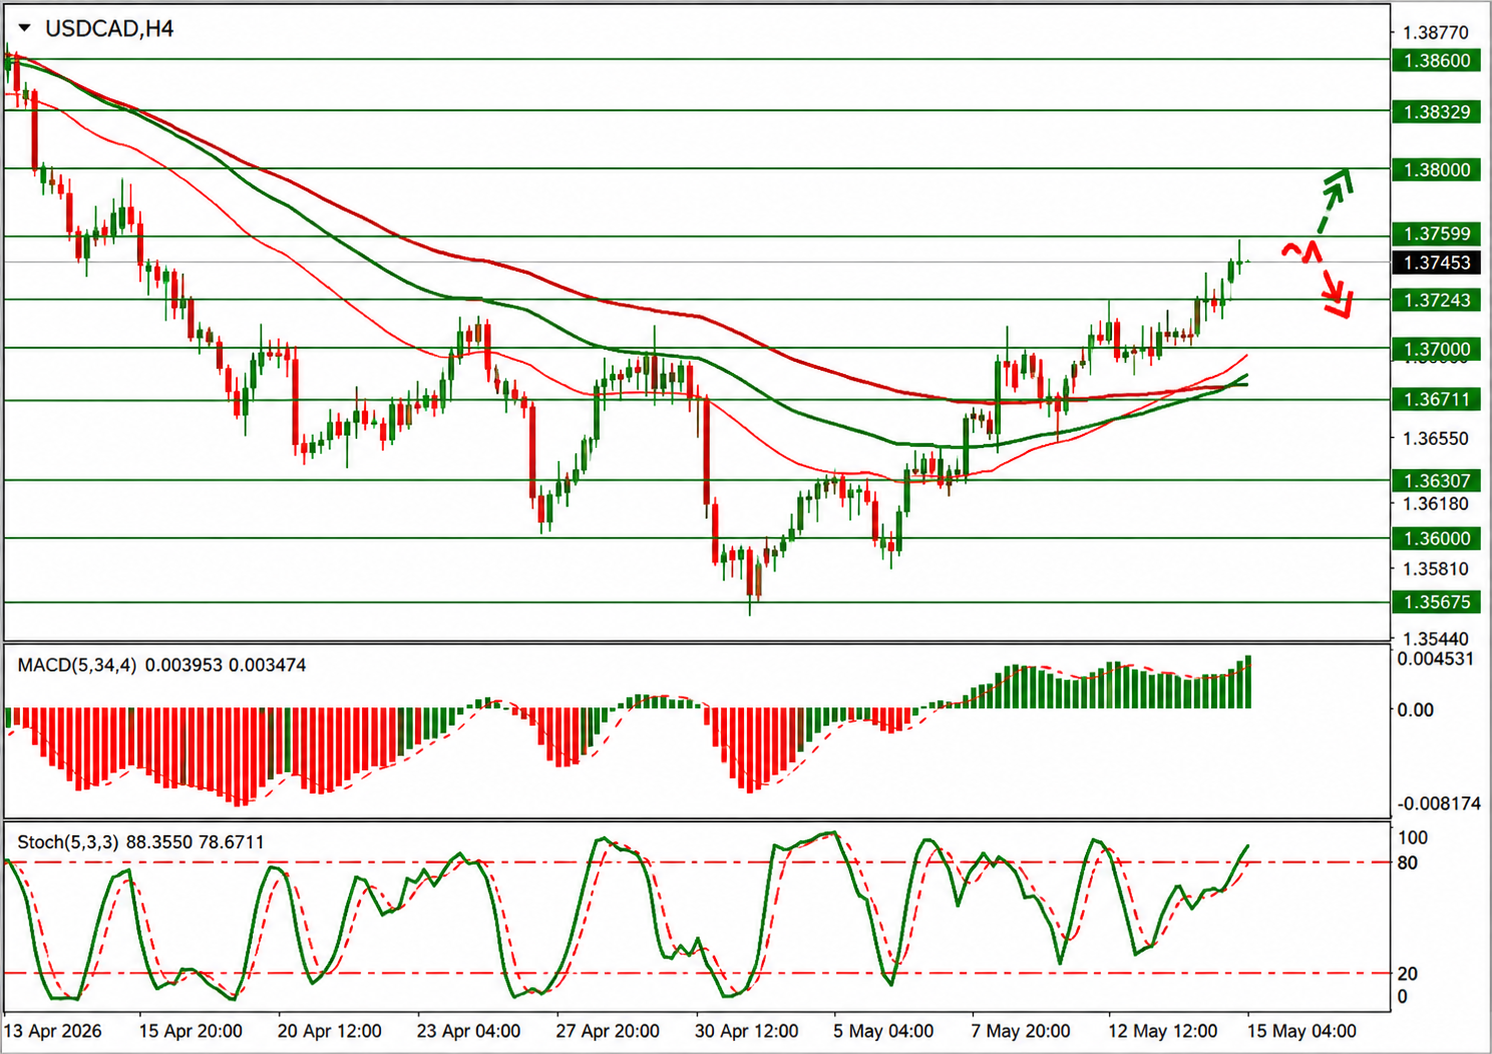
Task: Click the 15 Apr 20:00 time label
Action: pyautogui.click(x=190, y=1031)
